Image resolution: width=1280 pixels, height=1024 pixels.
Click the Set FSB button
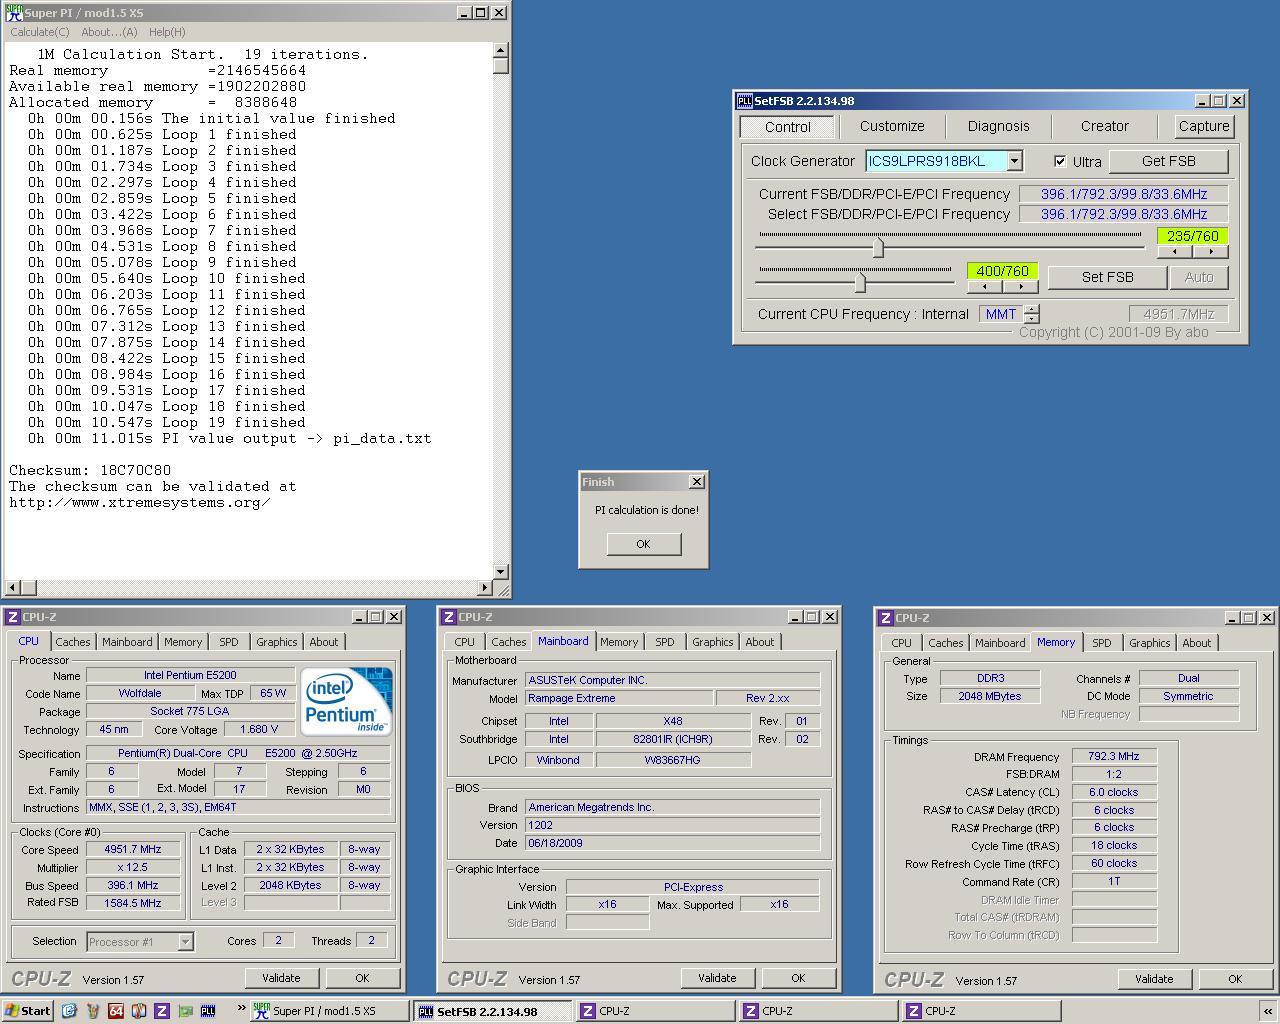[x=1107, y=277]
